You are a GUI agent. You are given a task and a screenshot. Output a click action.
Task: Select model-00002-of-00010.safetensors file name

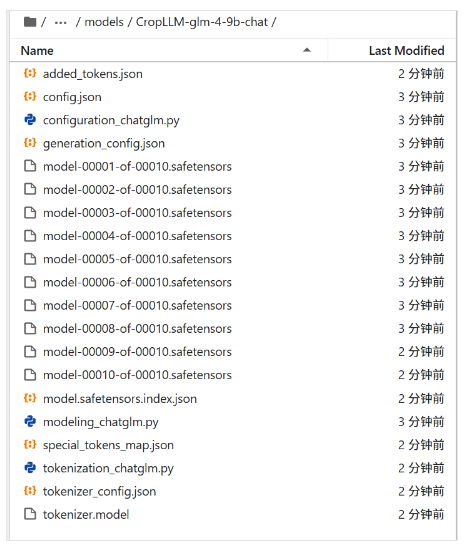[137, 190]
